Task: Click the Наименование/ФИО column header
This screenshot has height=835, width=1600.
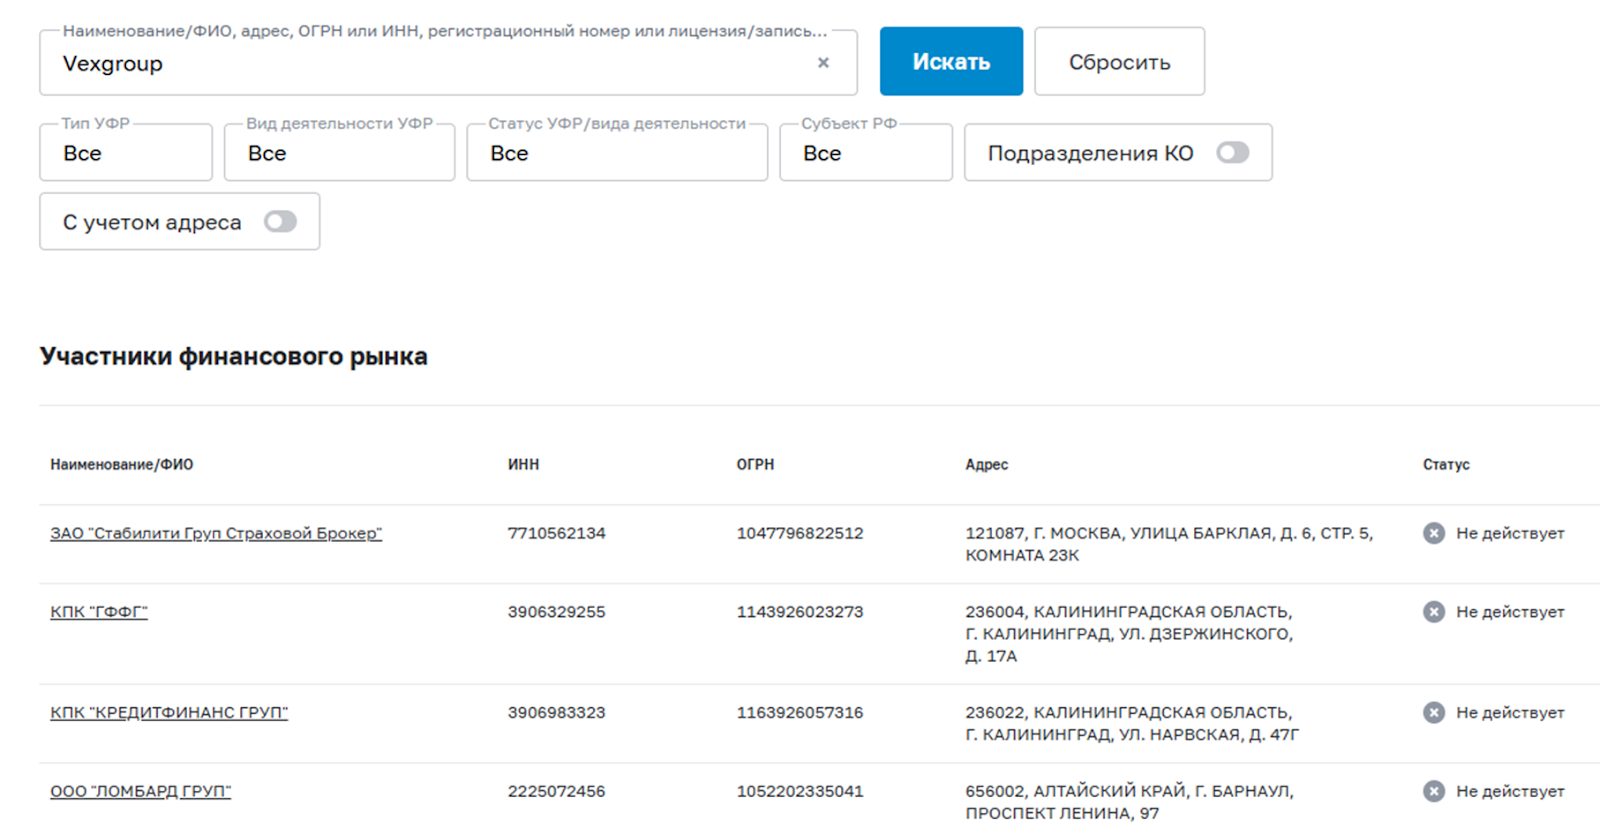Action: click(122, 464)
